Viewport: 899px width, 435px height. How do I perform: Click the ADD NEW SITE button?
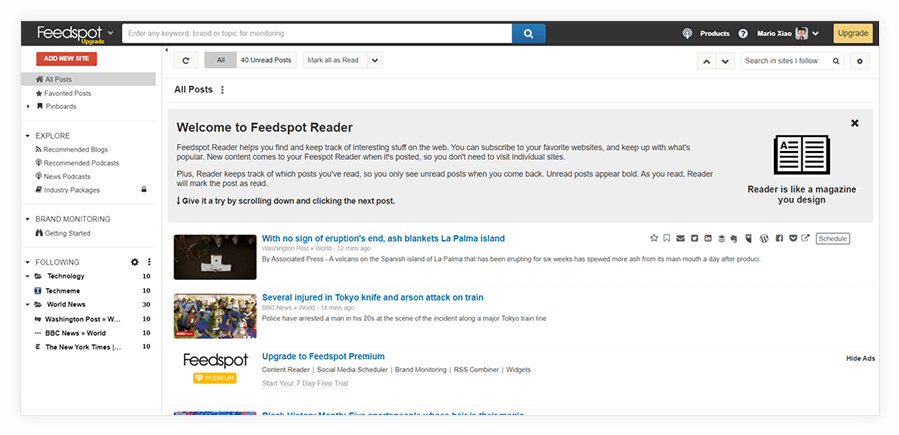click(x=67, y=59)
